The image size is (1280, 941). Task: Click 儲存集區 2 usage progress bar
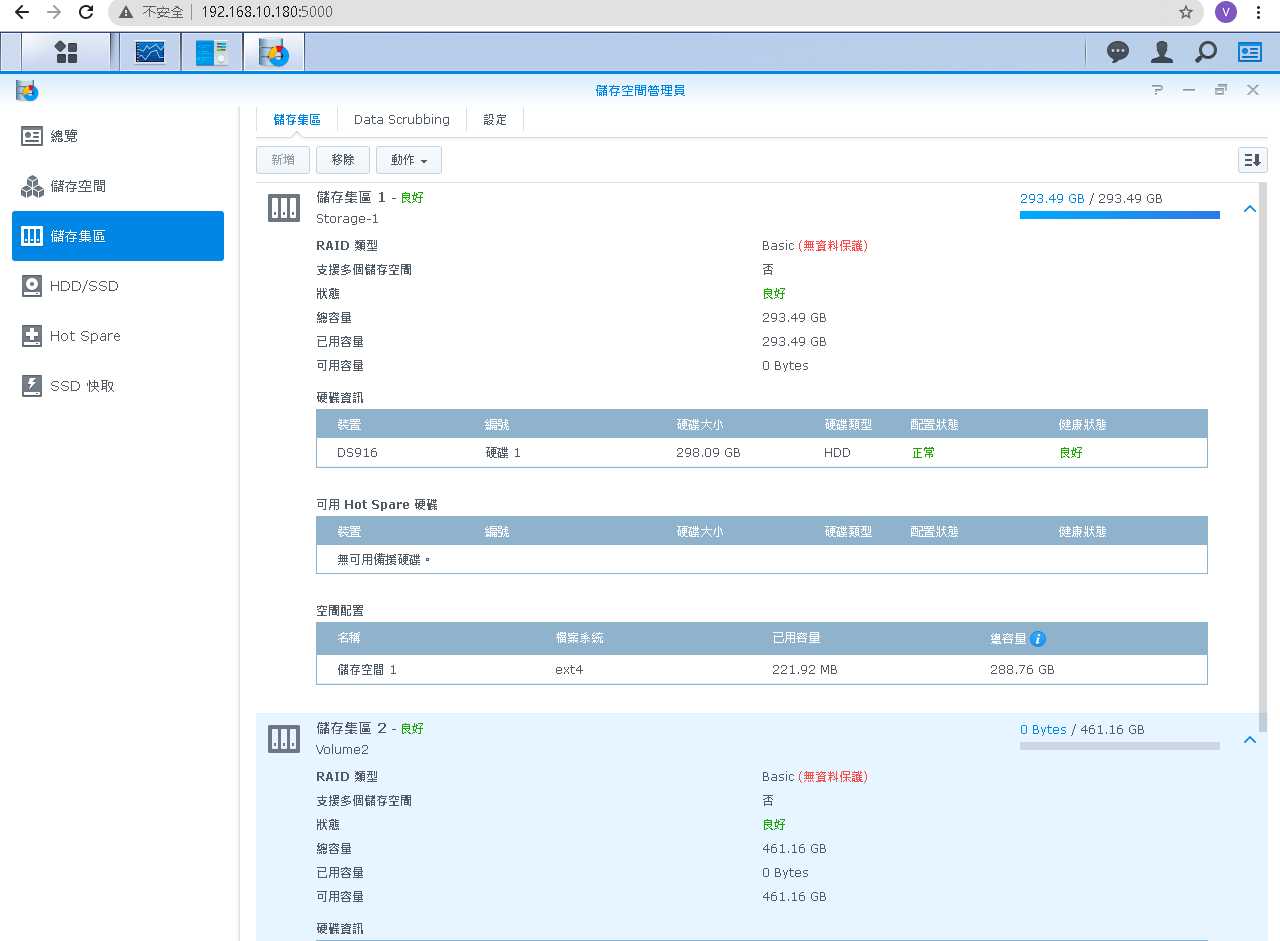point(1120,746)
